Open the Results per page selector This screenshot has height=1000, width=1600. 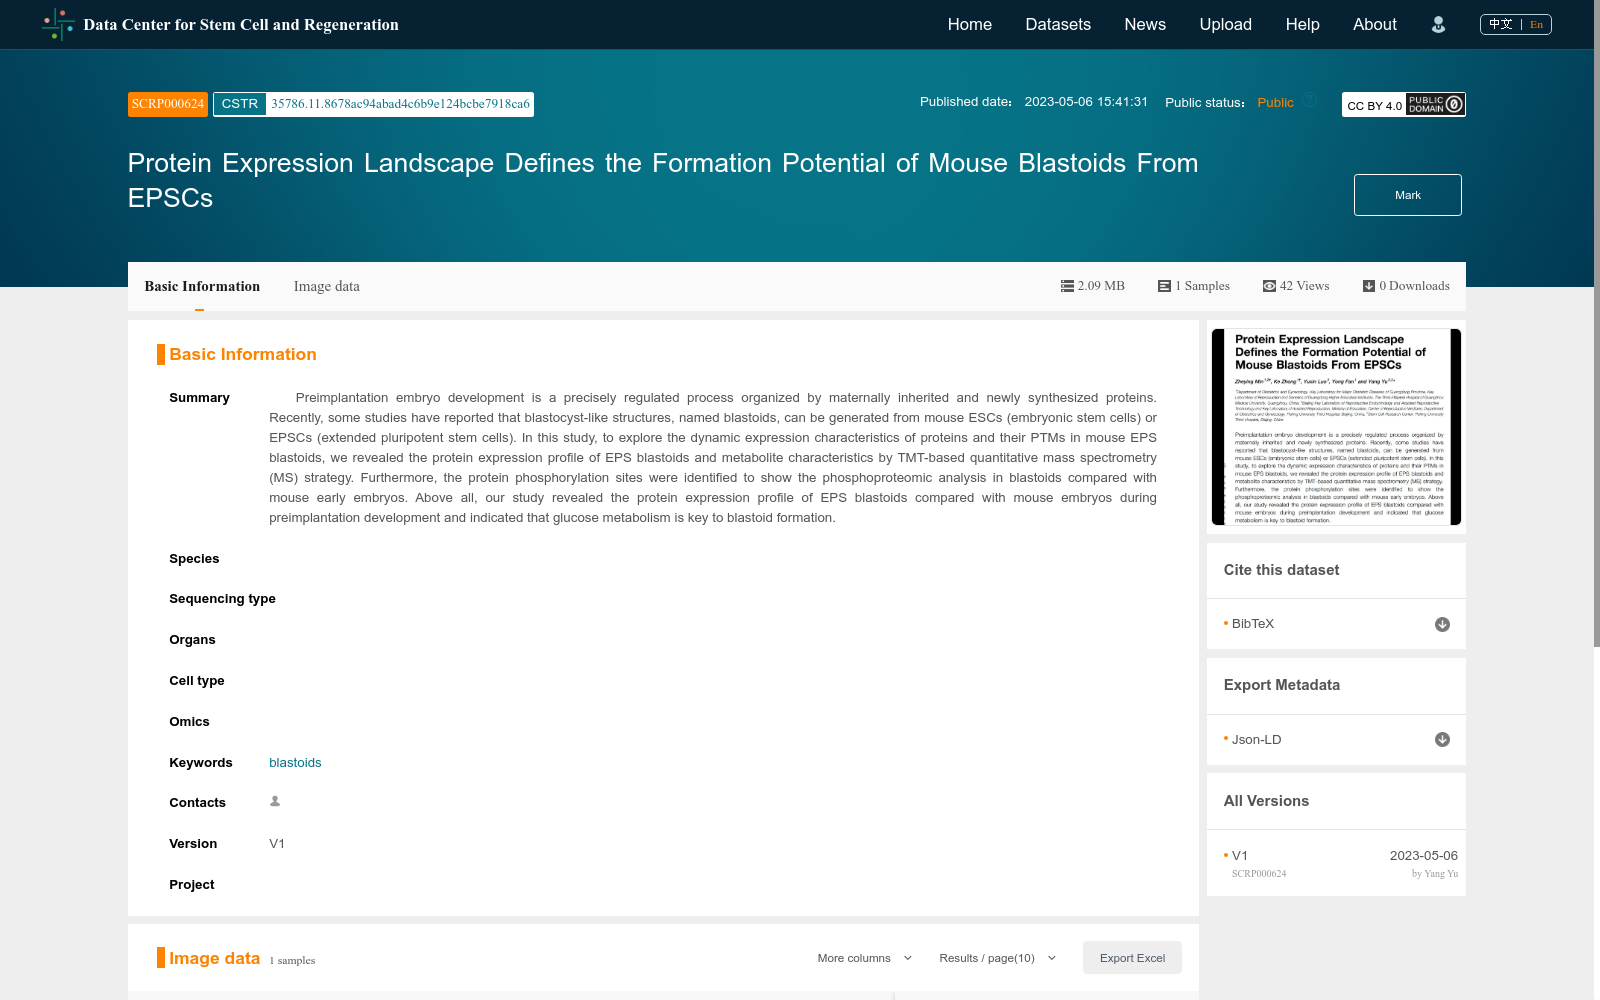(995, 957)
